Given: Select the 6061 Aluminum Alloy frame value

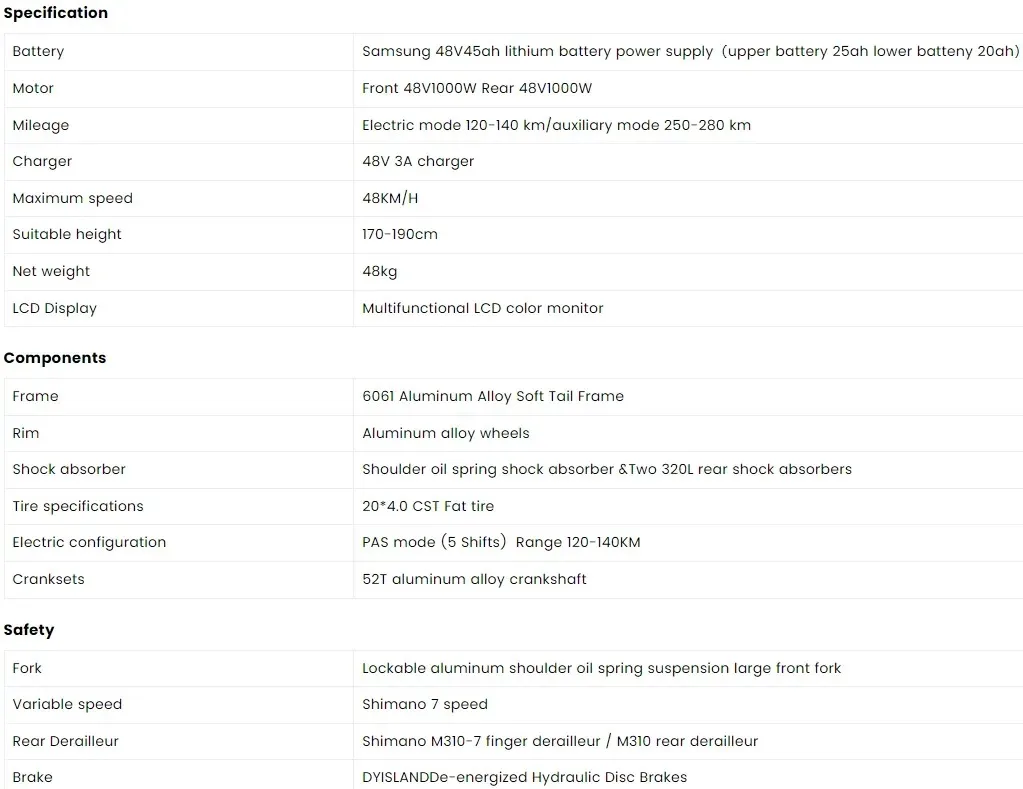Looking at the screenshot, I should (493, 396).
